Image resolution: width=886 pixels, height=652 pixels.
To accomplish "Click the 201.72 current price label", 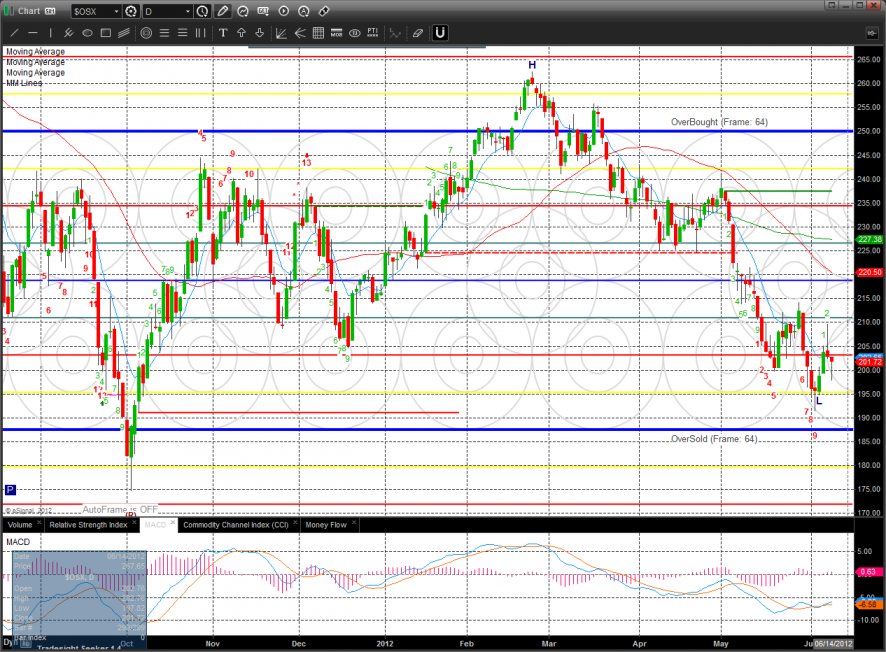I will tap(868, 361).
